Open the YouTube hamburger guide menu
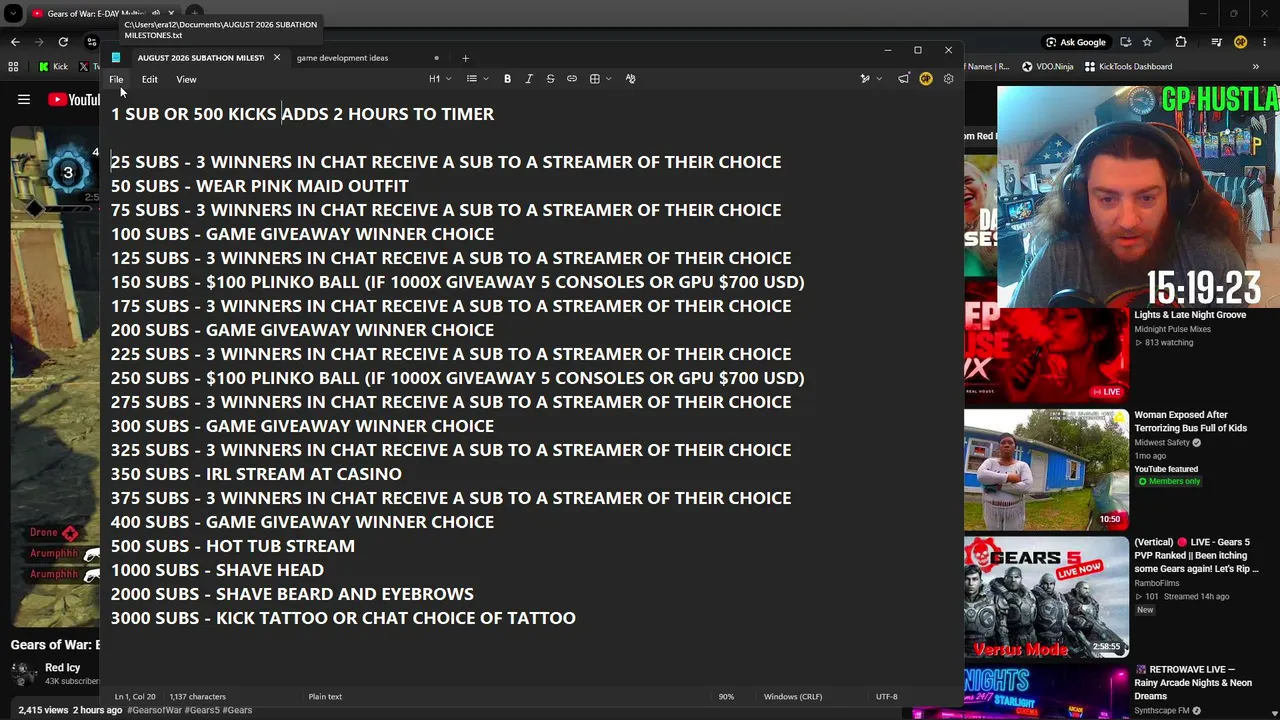Viewport: 1280px width, 720px height. [24, 99]
